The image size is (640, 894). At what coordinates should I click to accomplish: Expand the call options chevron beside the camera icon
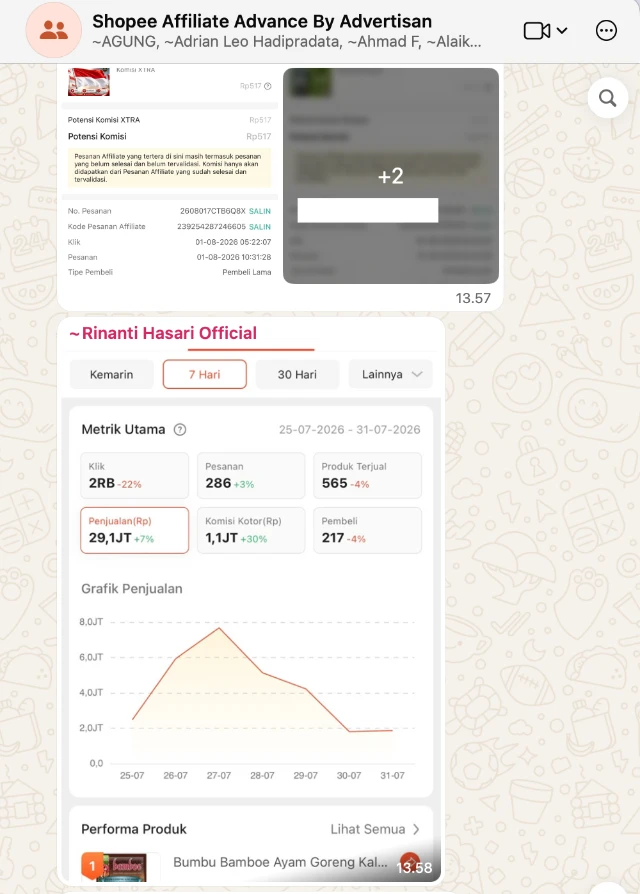tap(562, 30)
